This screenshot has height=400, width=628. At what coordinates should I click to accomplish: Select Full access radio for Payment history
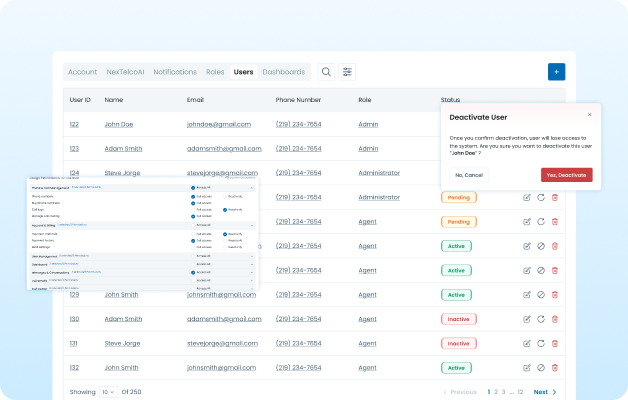[x=192, y=239]
